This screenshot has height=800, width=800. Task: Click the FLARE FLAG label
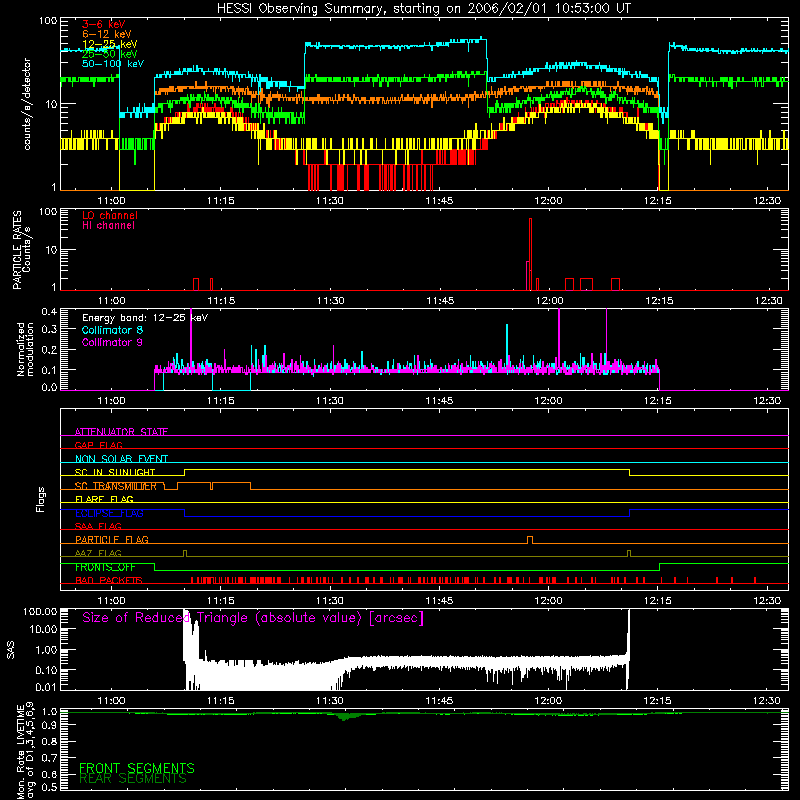click(104, 499)
